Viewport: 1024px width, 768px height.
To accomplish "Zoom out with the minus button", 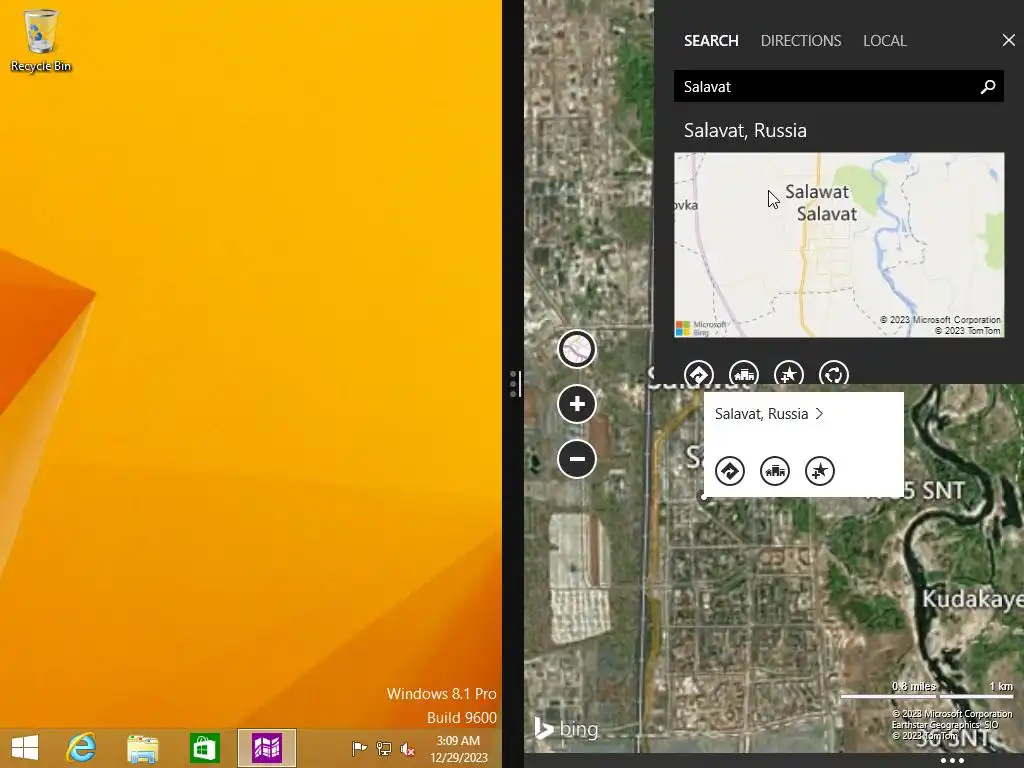I will [x=577, y=458].
